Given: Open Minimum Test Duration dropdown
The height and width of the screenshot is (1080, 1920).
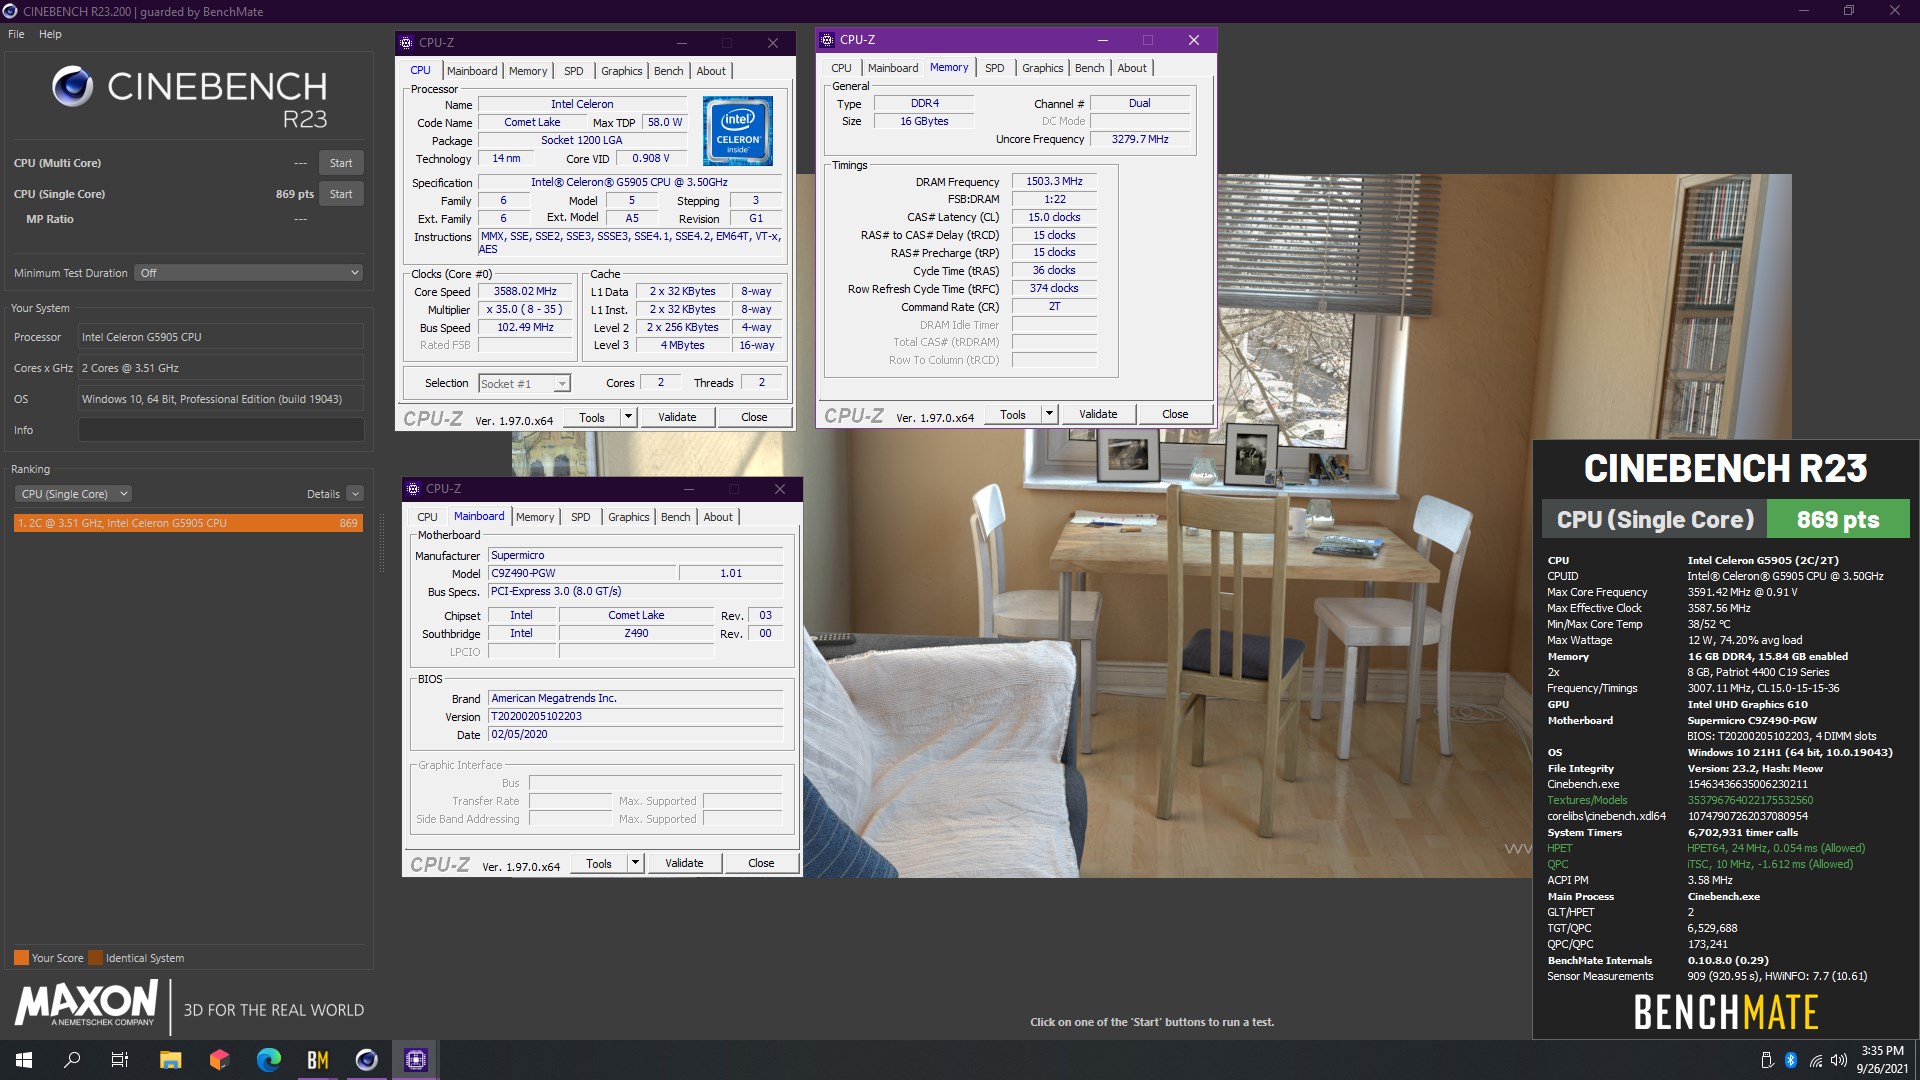Looking at the screenshot, I should (249, 273).
